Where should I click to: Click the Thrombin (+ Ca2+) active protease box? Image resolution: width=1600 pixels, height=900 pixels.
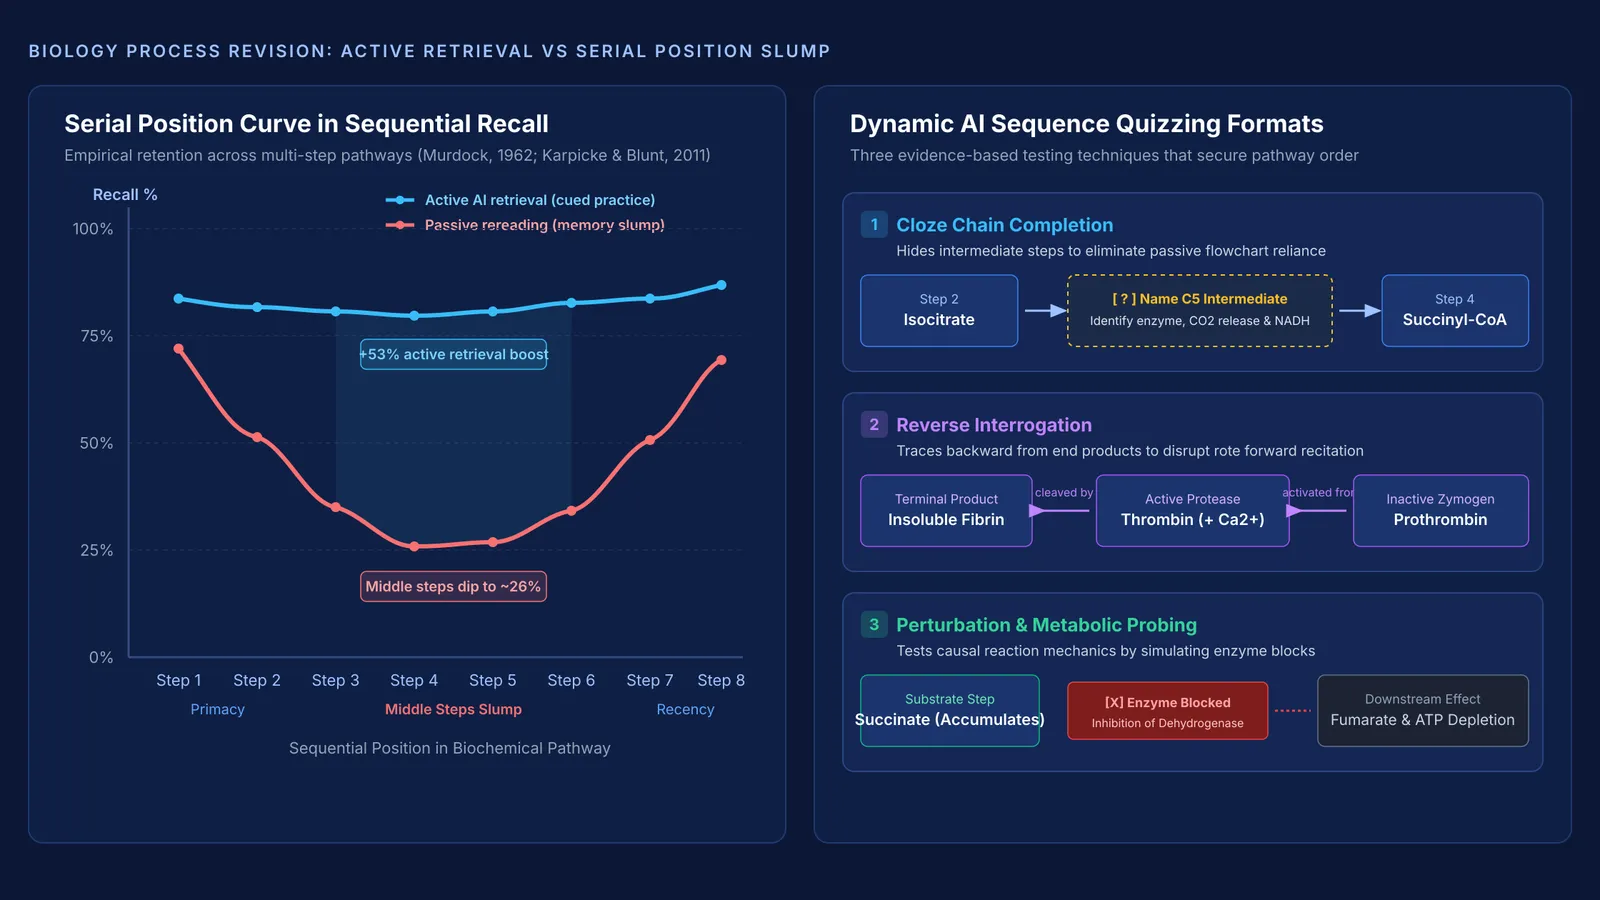point(1192,510)
